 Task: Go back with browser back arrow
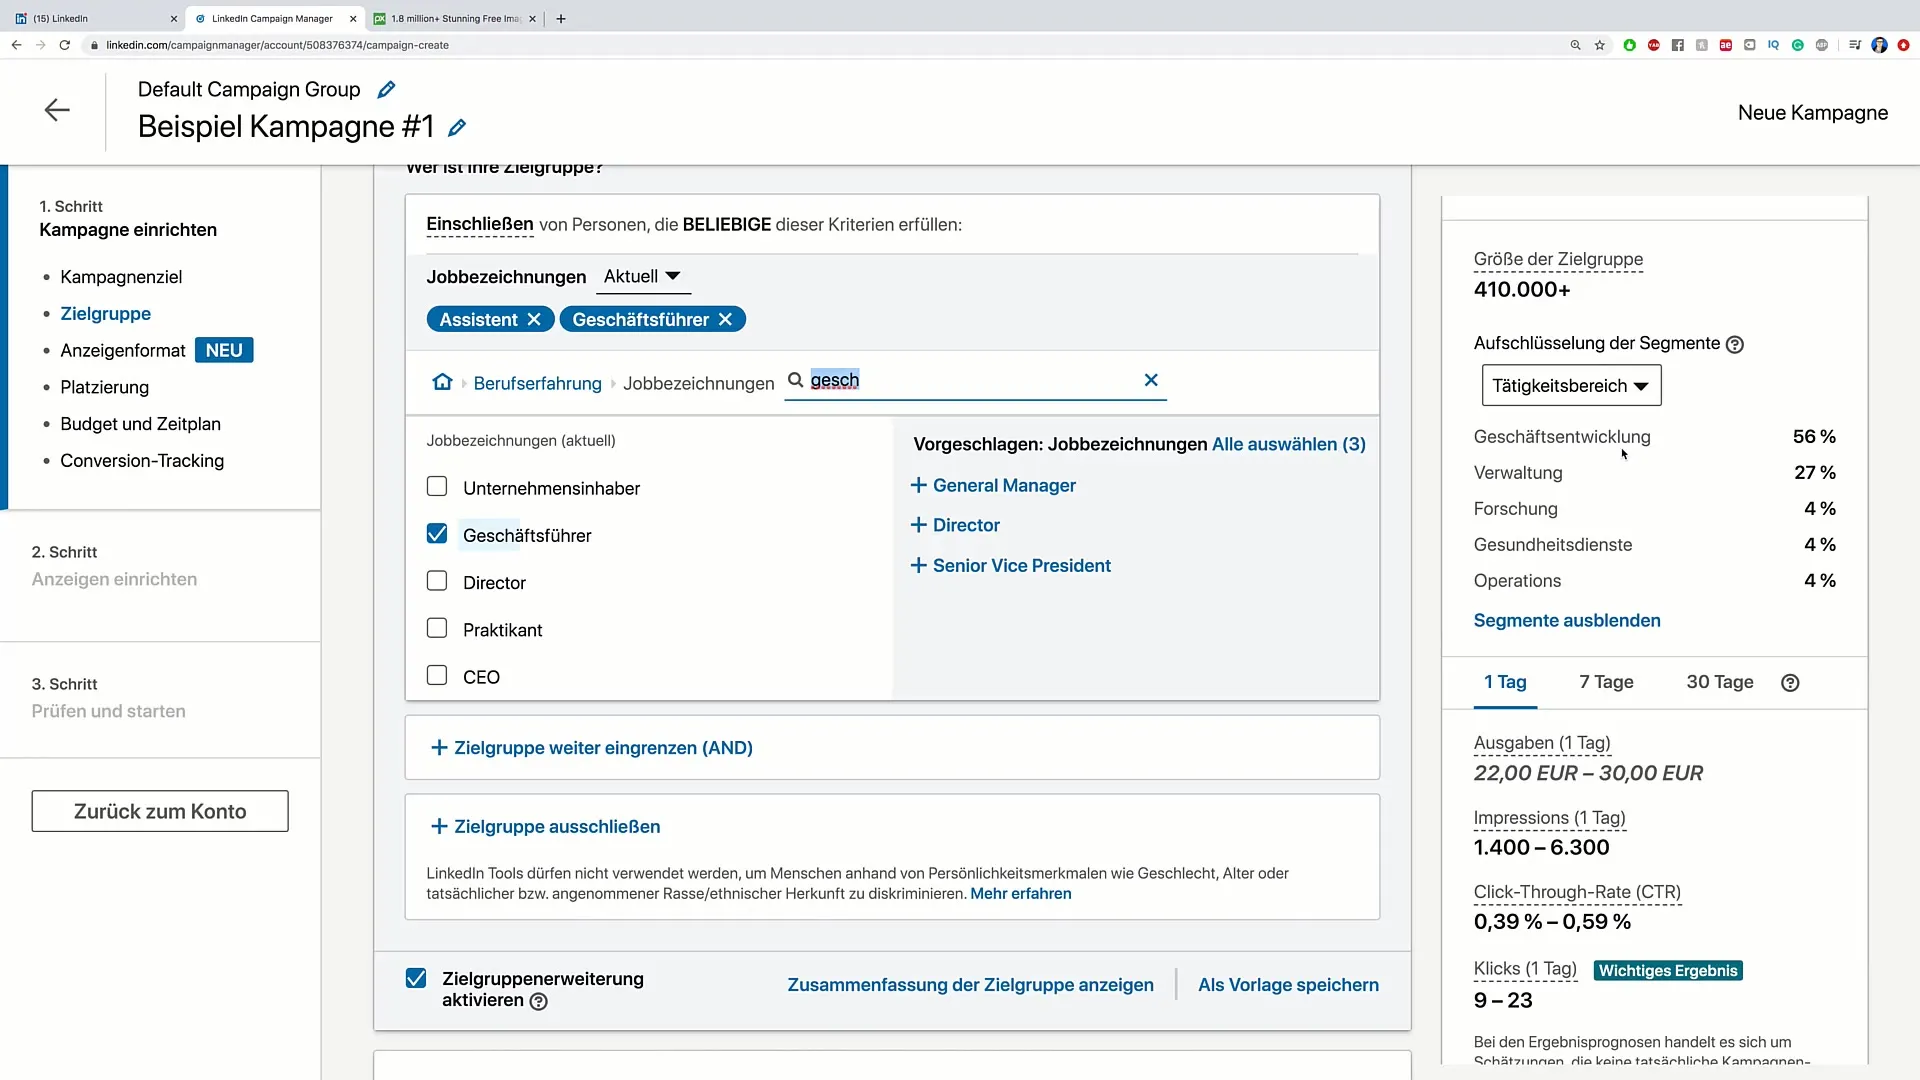(x=16, y=45)
